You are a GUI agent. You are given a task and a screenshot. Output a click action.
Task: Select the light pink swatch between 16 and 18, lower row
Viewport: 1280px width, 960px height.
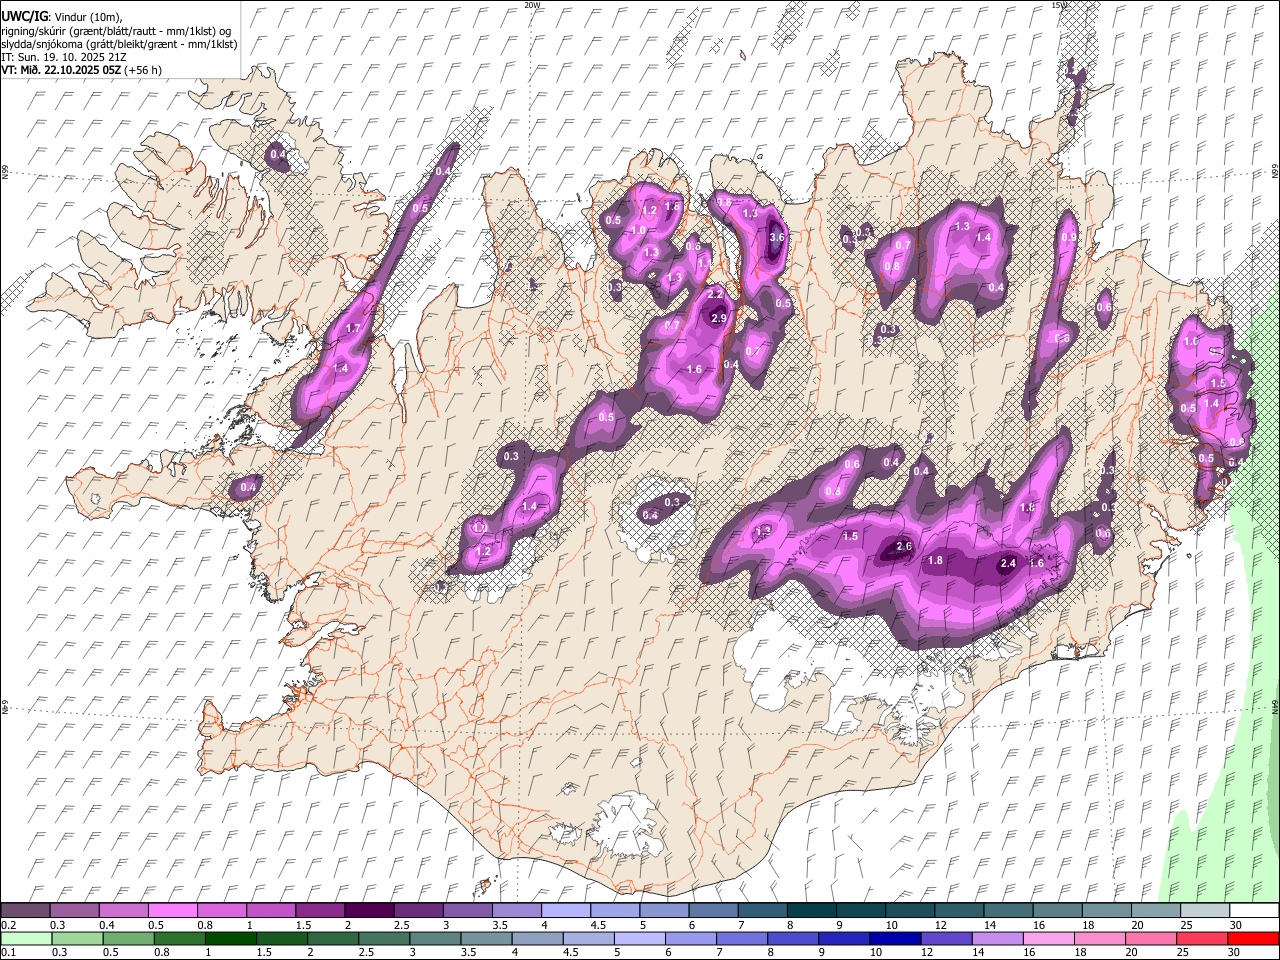coord(1048,938)
